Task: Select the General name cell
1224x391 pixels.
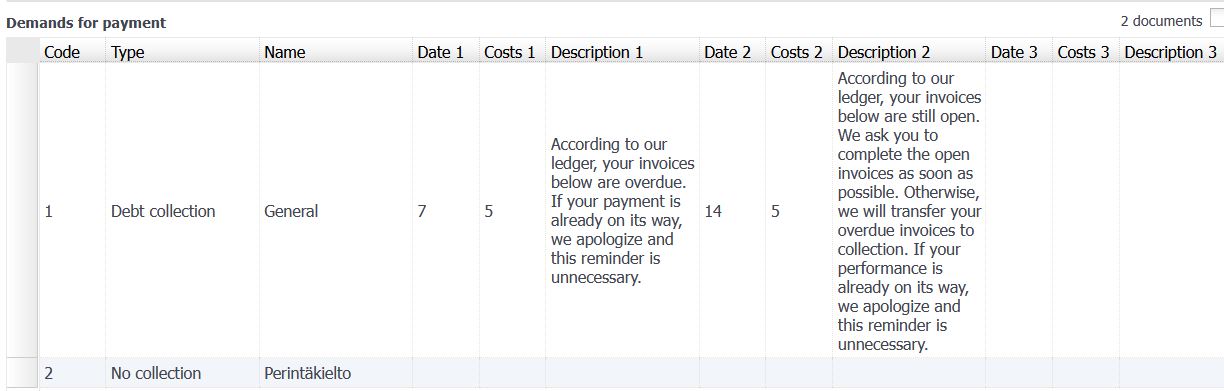Action: pyautogui.click(x=334, y=211)
